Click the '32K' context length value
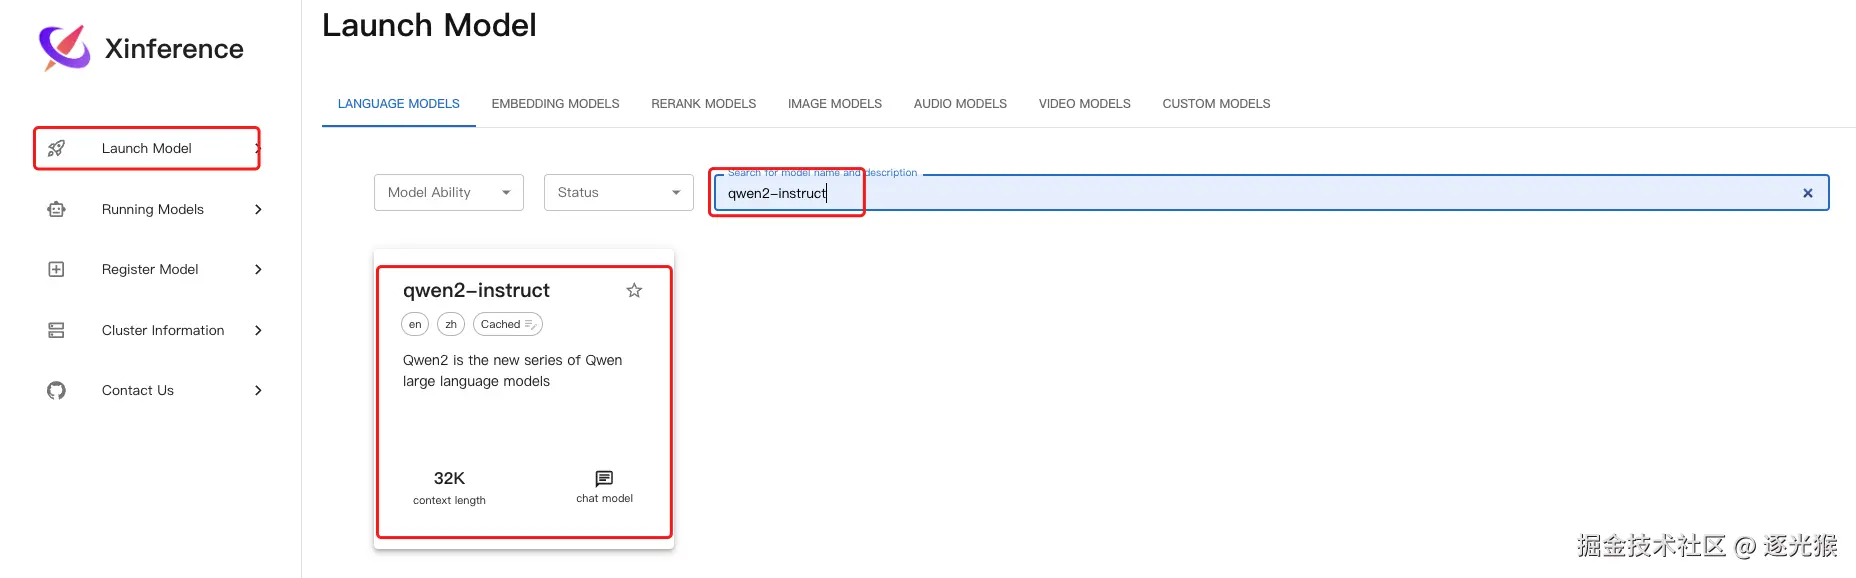 (x=449, y=478)
